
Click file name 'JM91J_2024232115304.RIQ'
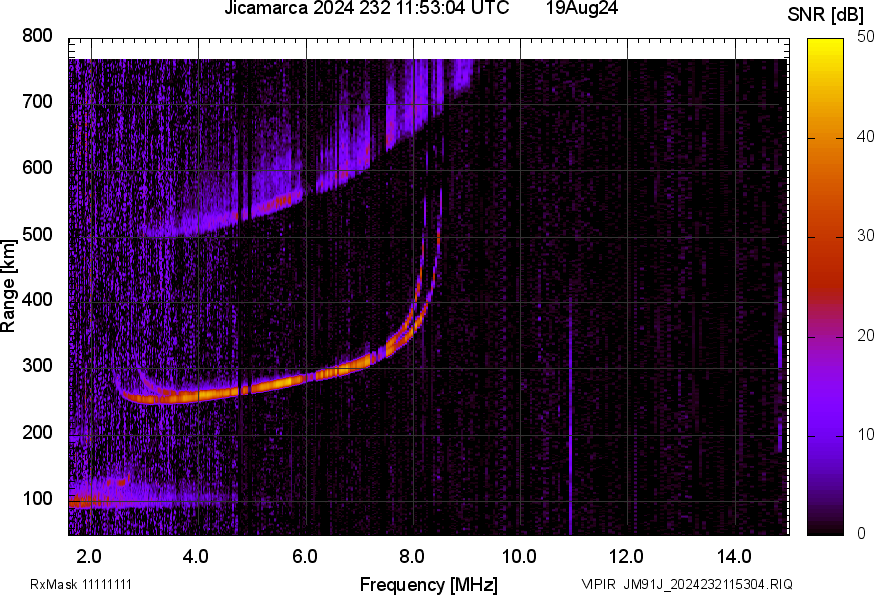[x=708, y=584]
